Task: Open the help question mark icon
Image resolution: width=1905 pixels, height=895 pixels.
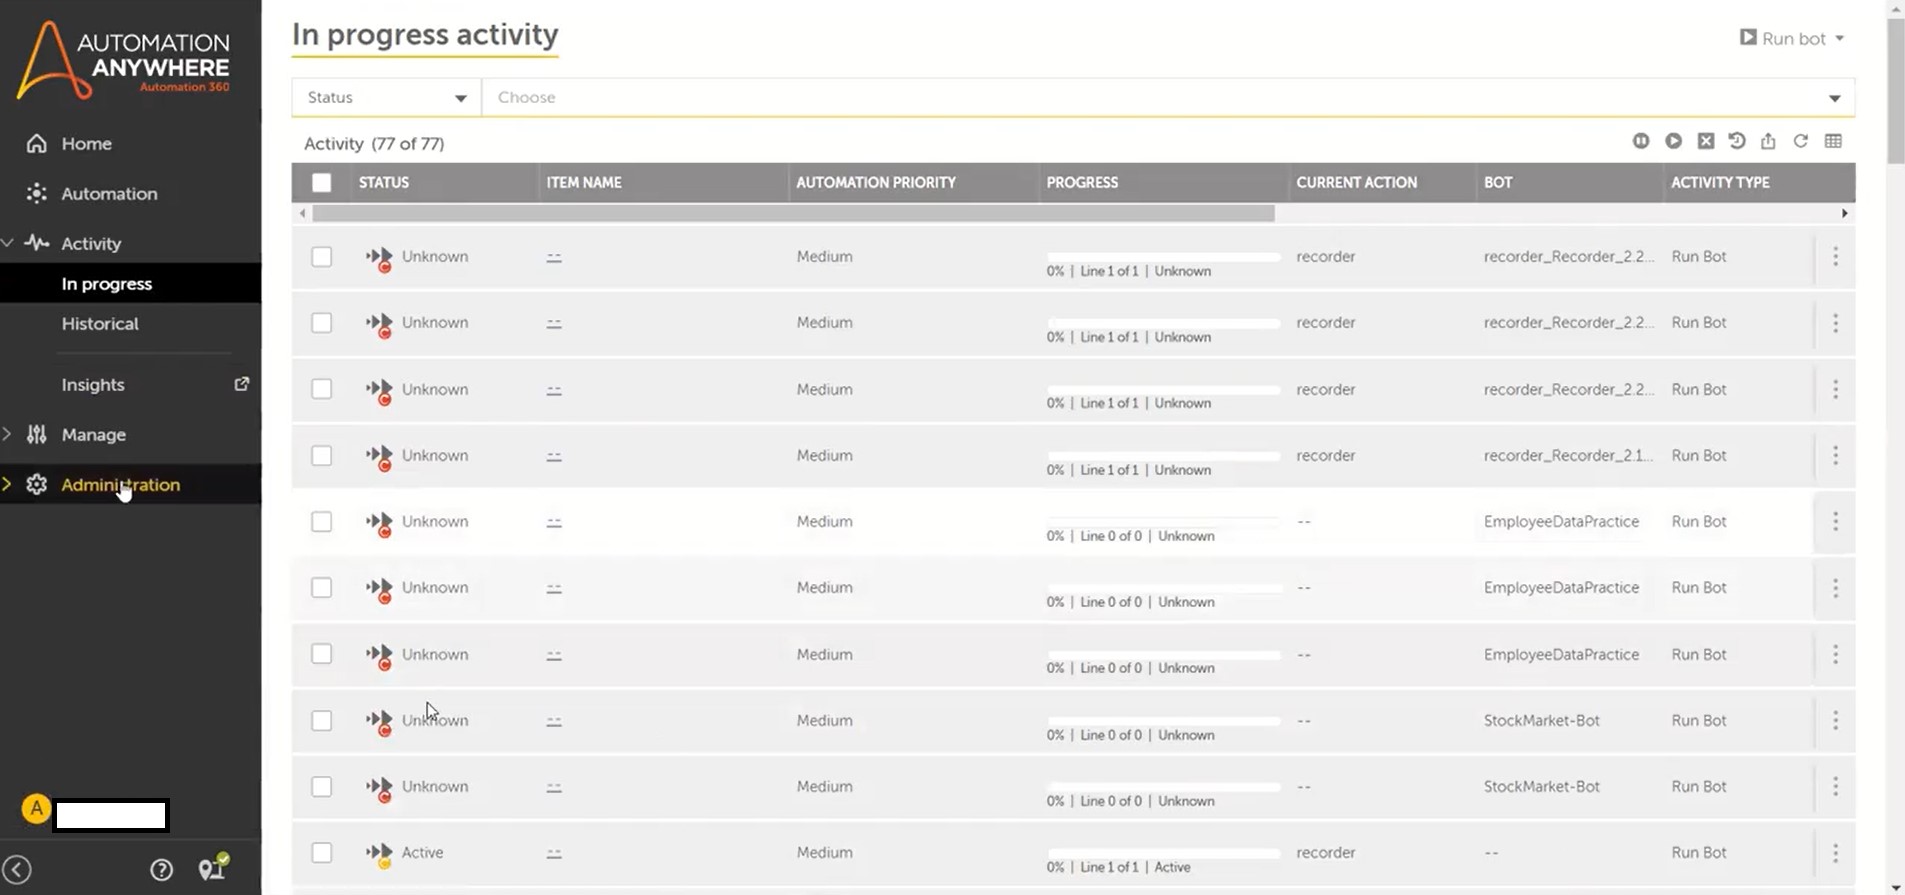Action: pyautogui.click(x=161, y=870)
